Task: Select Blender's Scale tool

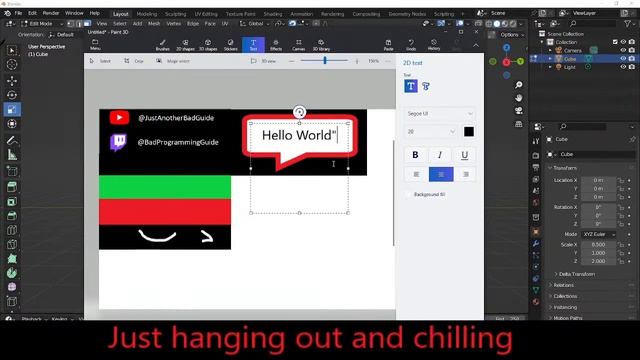Action: point(12,109)
